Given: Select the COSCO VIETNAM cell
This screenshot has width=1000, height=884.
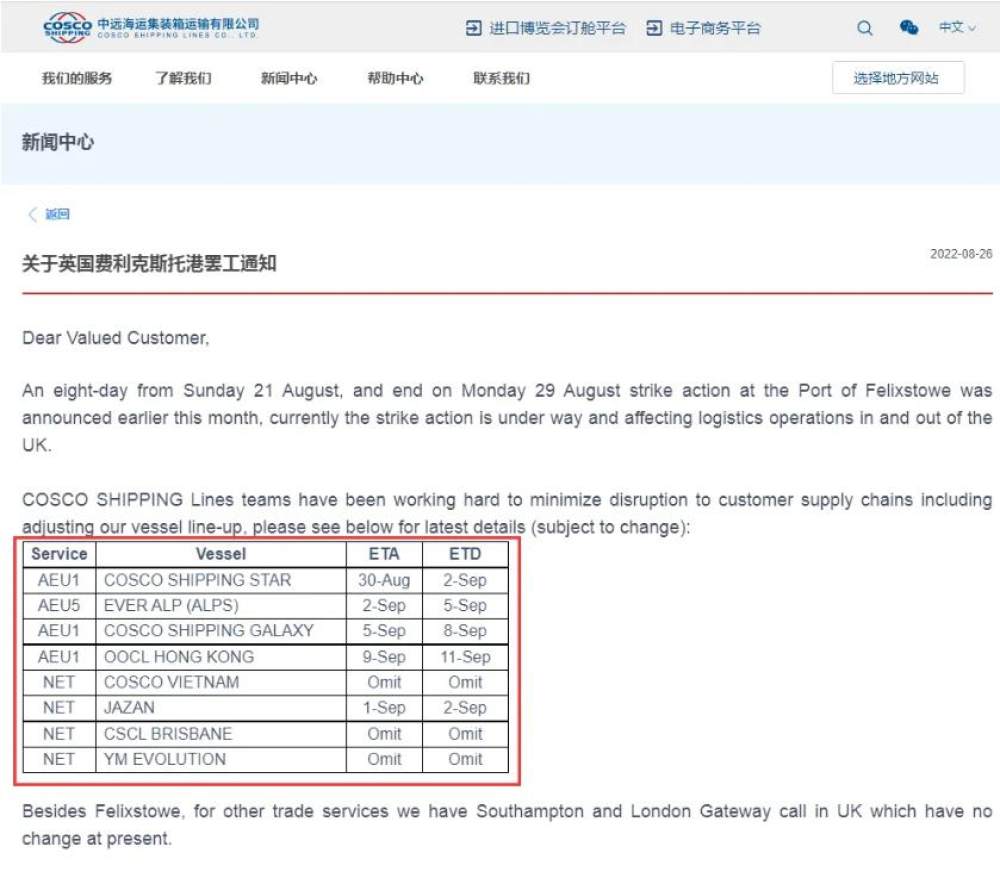Looking at the screenshot, I should pos(221,682).
